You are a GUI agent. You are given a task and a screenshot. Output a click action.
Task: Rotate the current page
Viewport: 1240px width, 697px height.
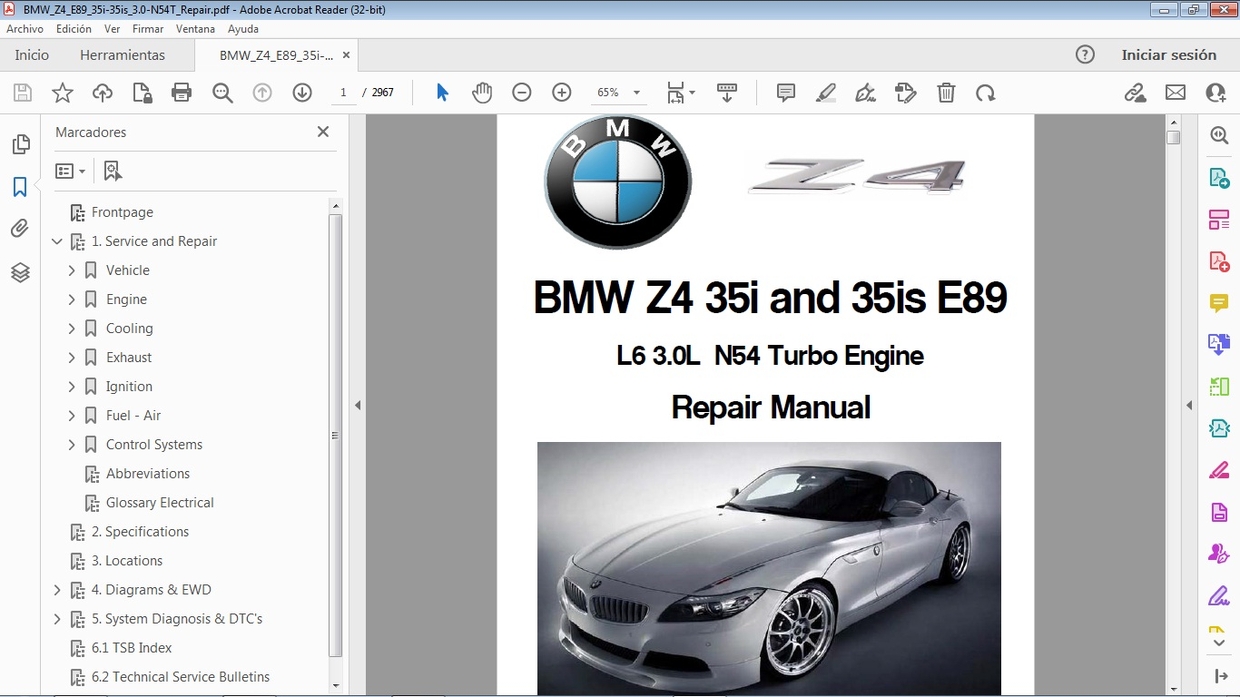tap(986, 92)
